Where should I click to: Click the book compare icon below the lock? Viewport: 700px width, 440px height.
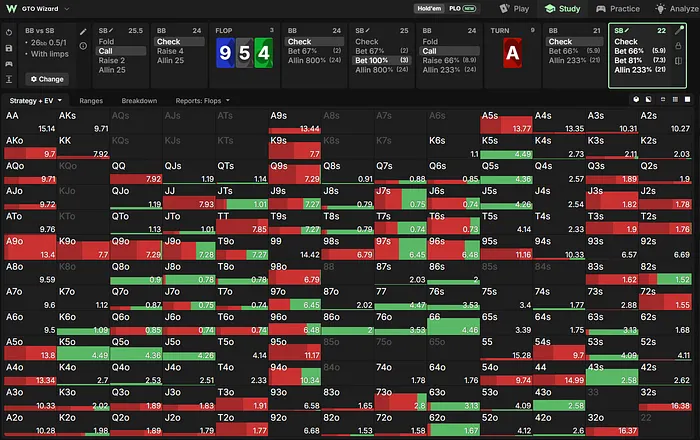tap(678, 61)
